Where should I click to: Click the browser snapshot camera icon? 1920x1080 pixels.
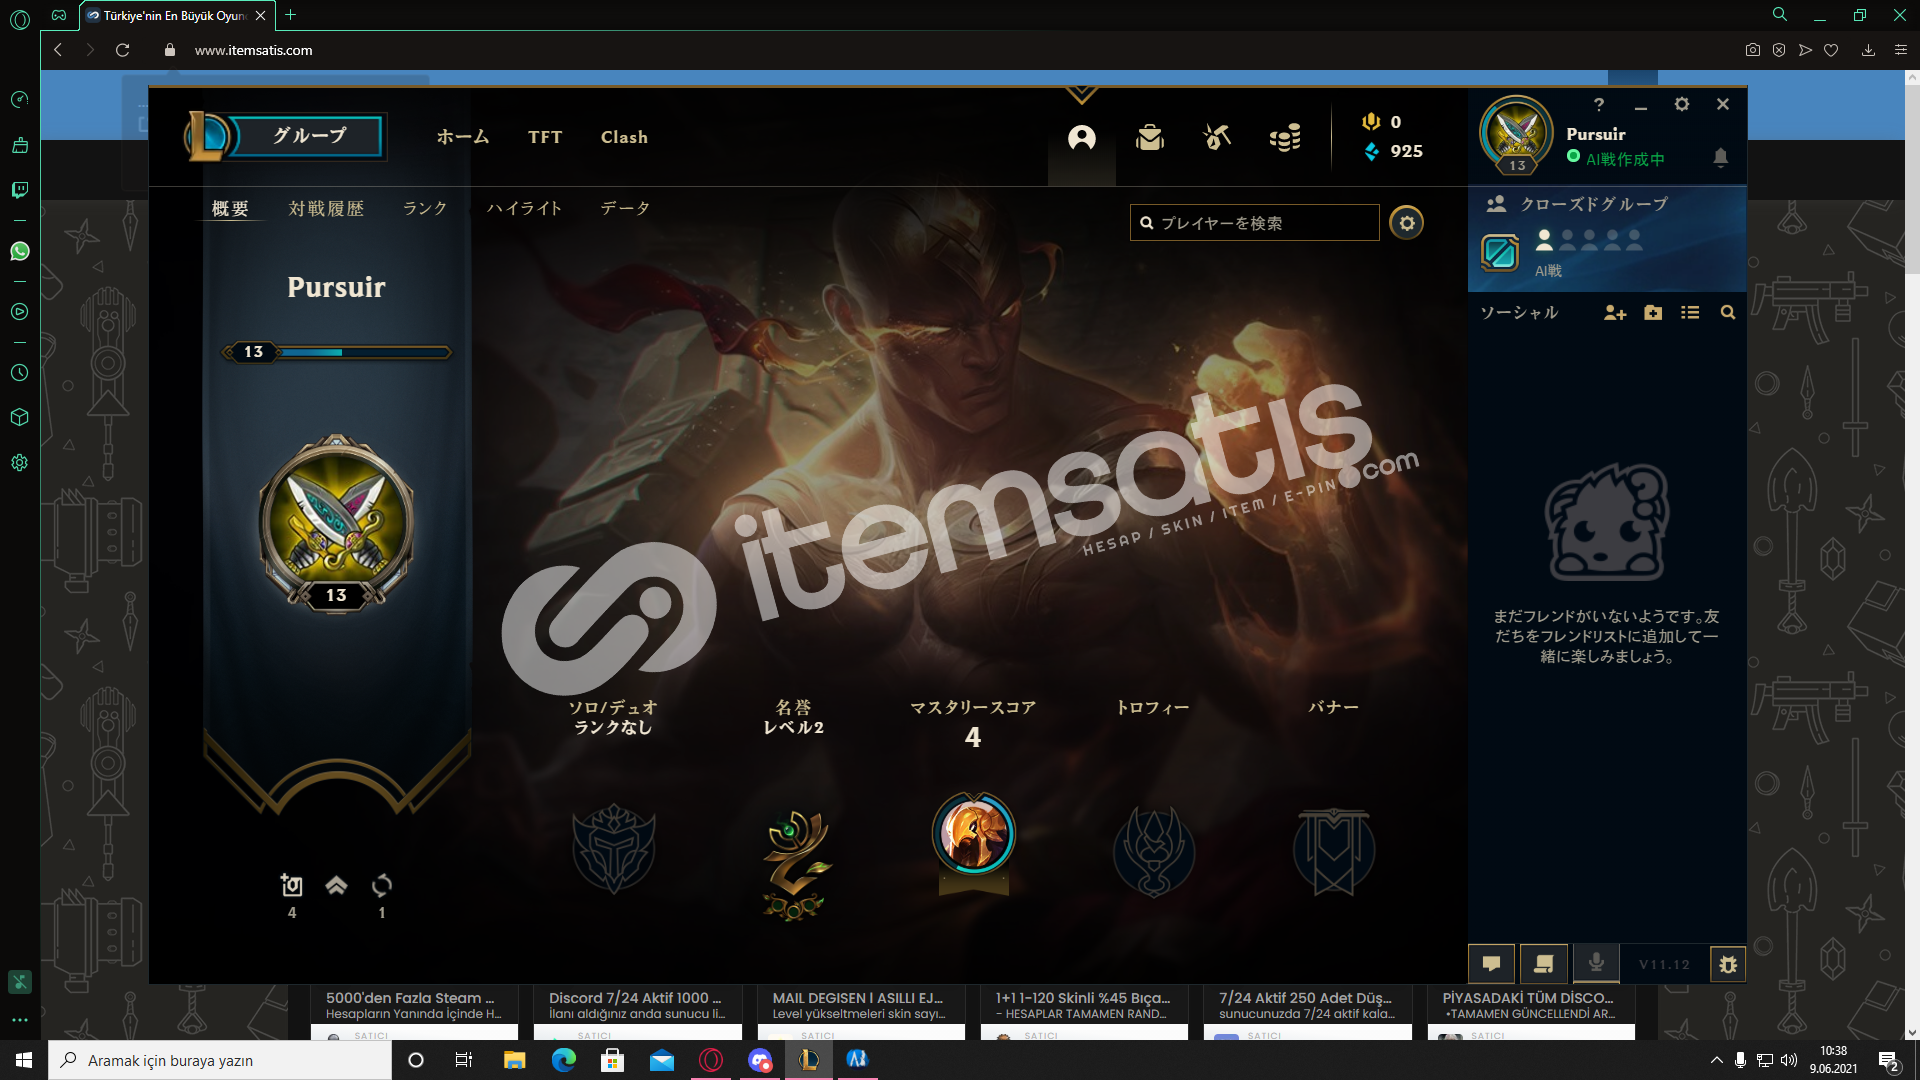pos(1752,50)
